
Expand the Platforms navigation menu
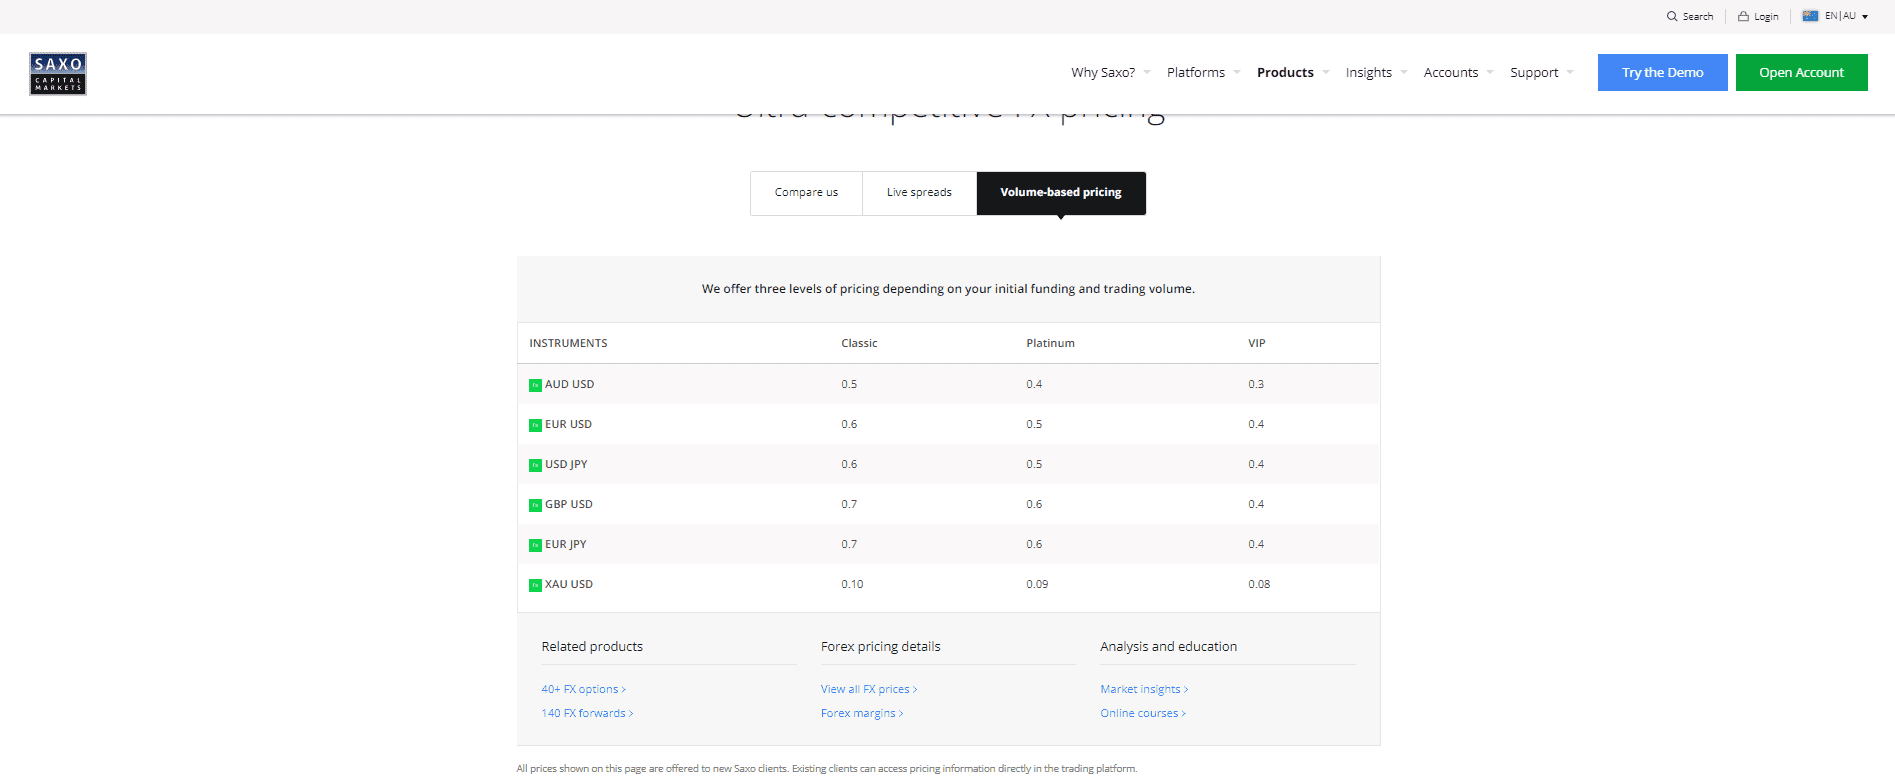pos(1196,72)
